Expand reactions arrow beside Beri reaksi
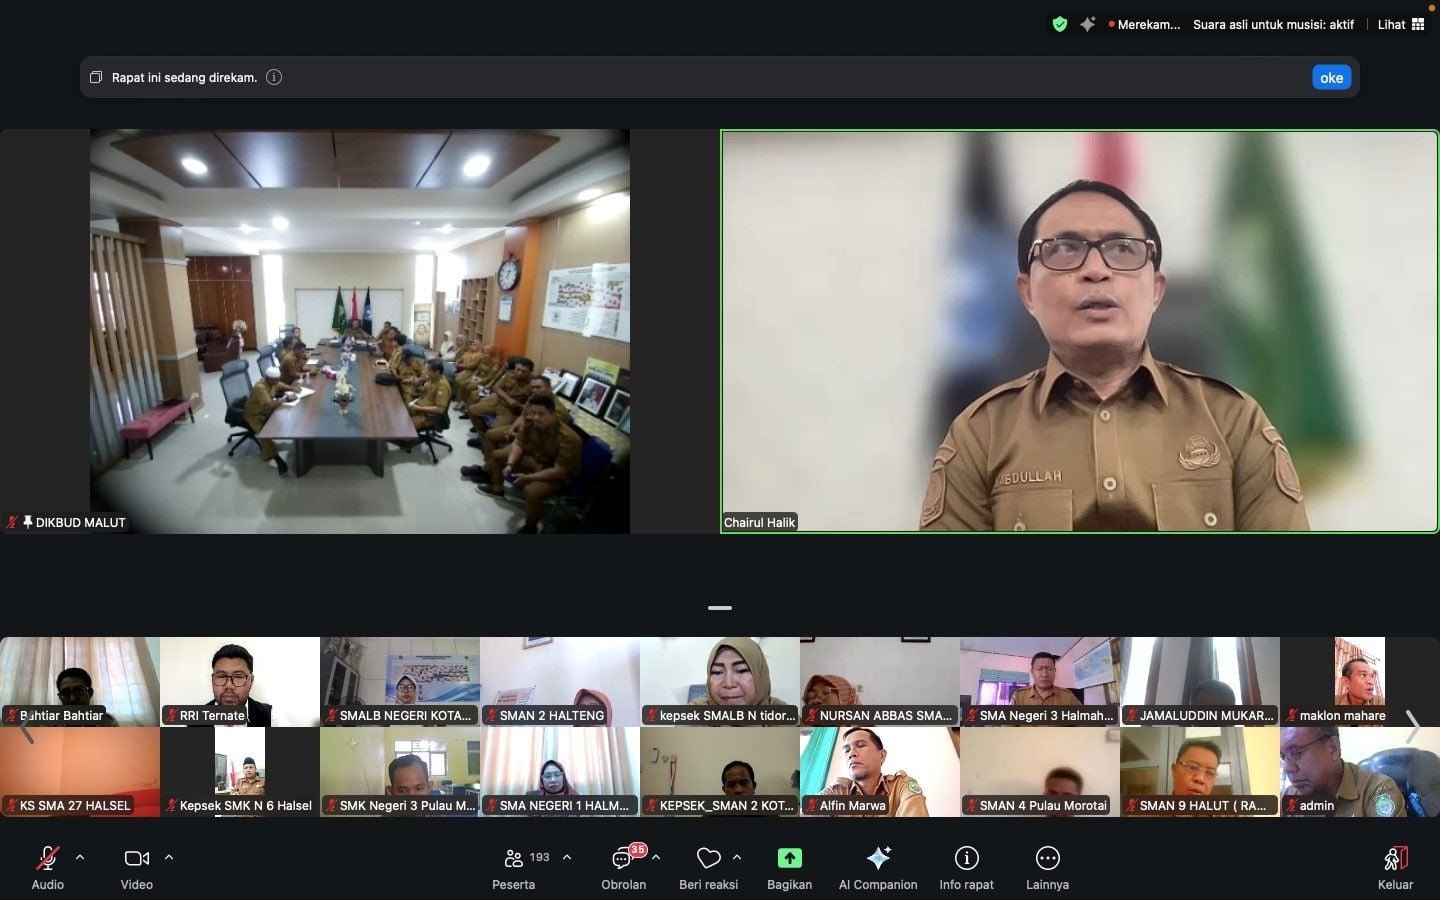Screen dimensions: 1440x900 pyautogui.click(x=737, y=857)
